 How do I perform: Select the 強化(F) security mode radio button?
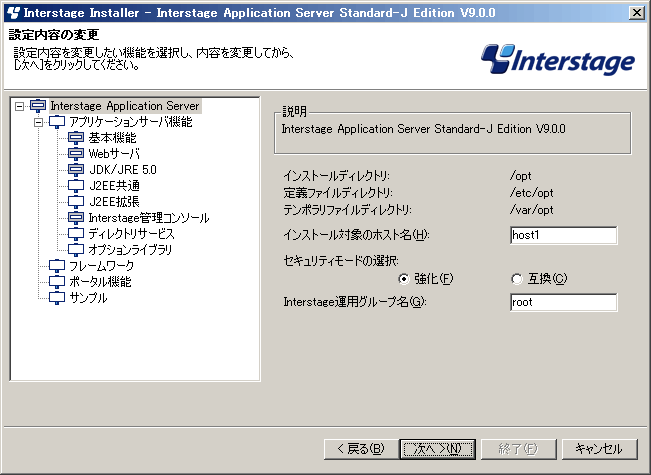tap(403, 279)
